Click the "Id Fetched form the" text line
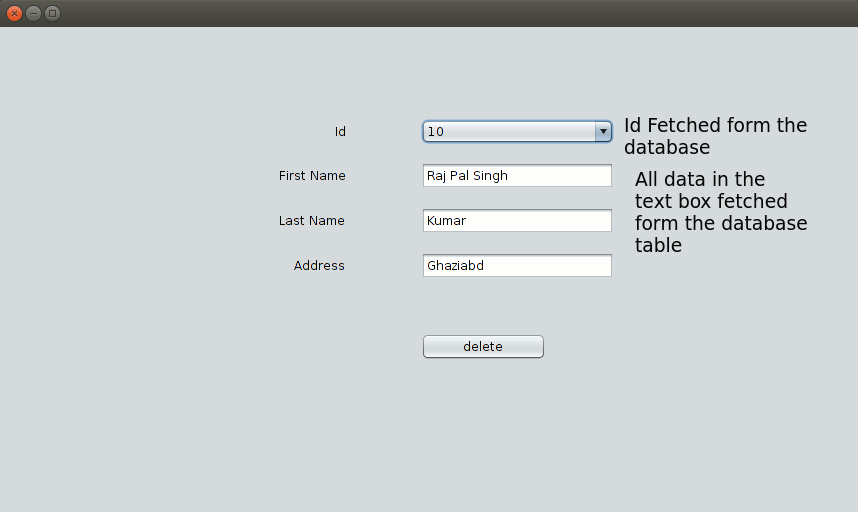 click(x=715, y=126)
